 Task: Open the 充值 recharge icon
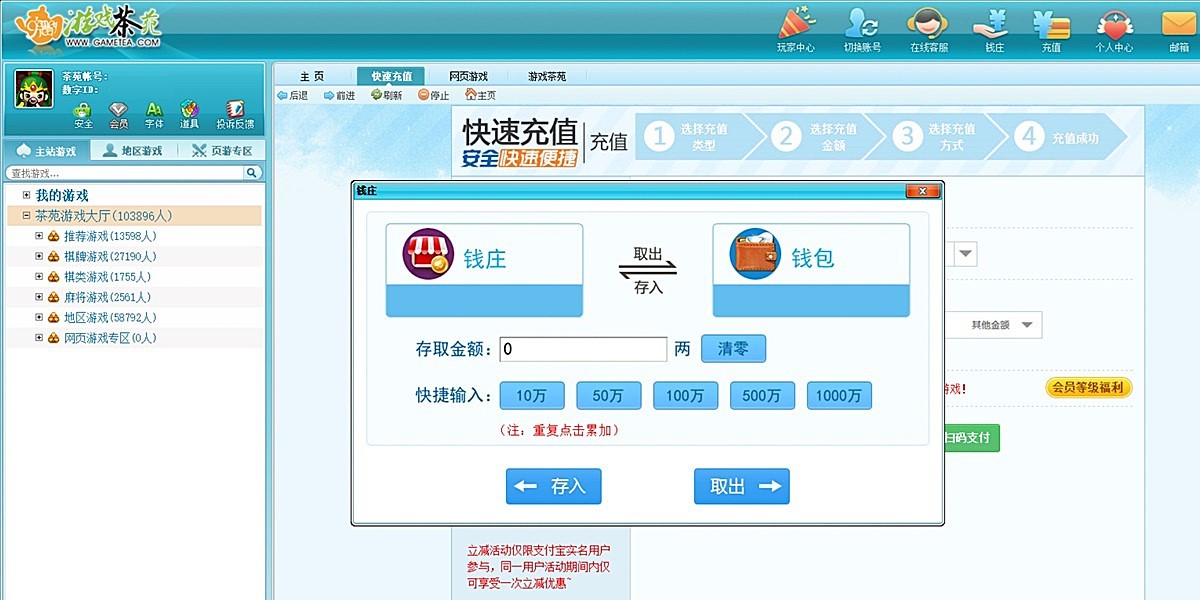coord(1051,28)
